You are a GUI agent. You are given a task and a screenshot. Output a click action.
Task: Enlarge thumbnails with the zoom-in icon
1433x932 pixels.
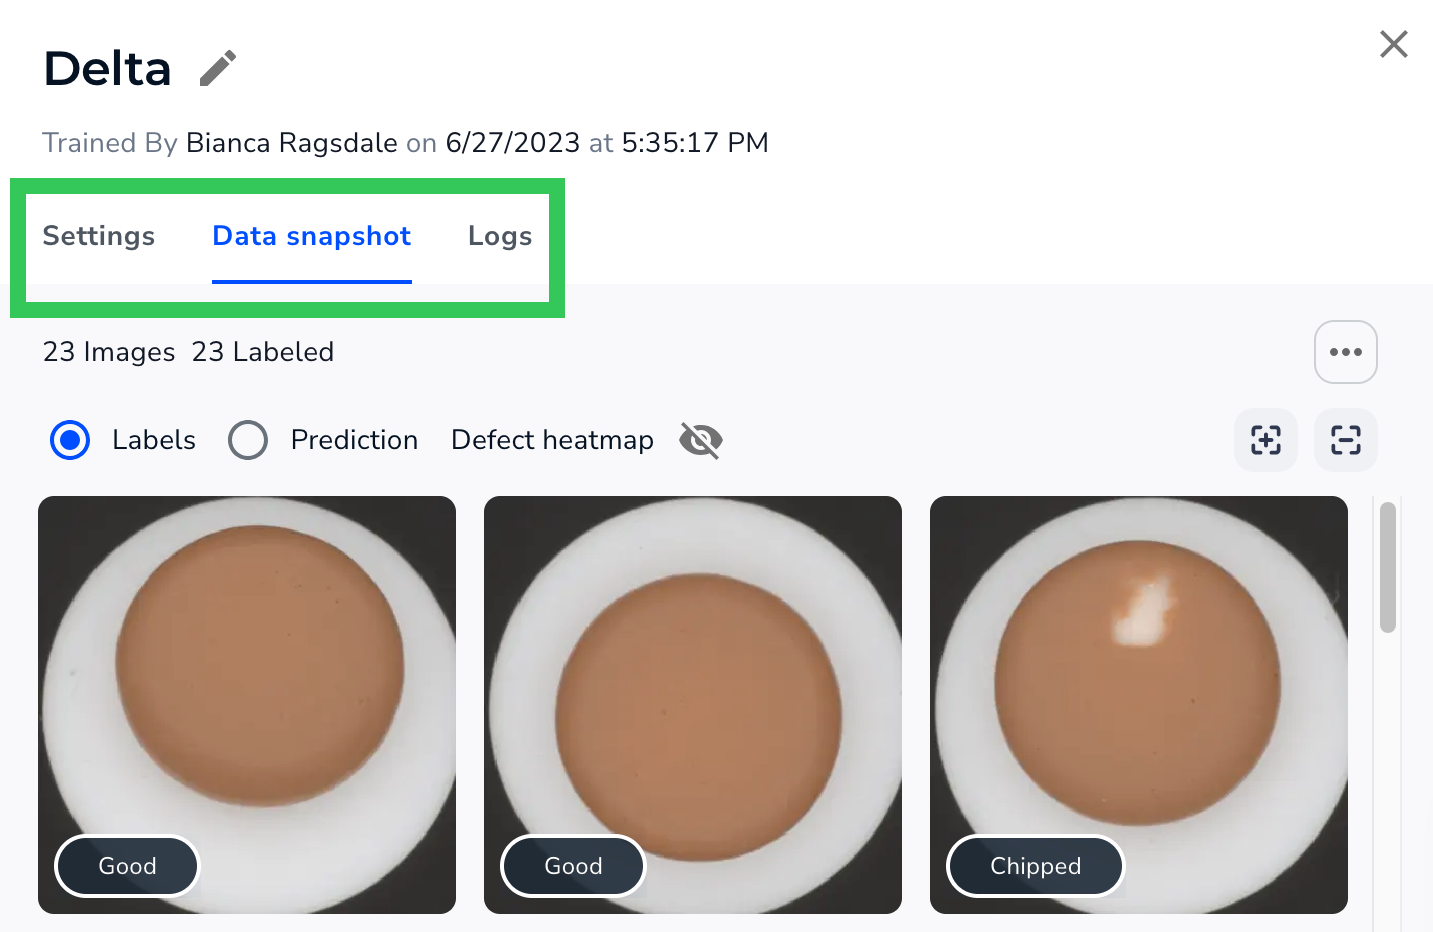point(1265,440)
